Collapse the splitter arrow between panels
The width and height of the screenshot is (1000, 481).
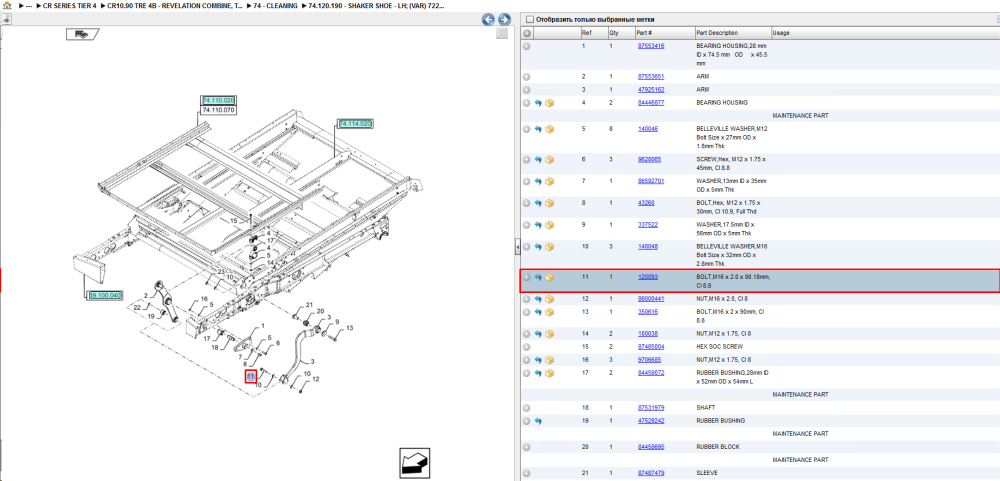(x=517, y=247)
